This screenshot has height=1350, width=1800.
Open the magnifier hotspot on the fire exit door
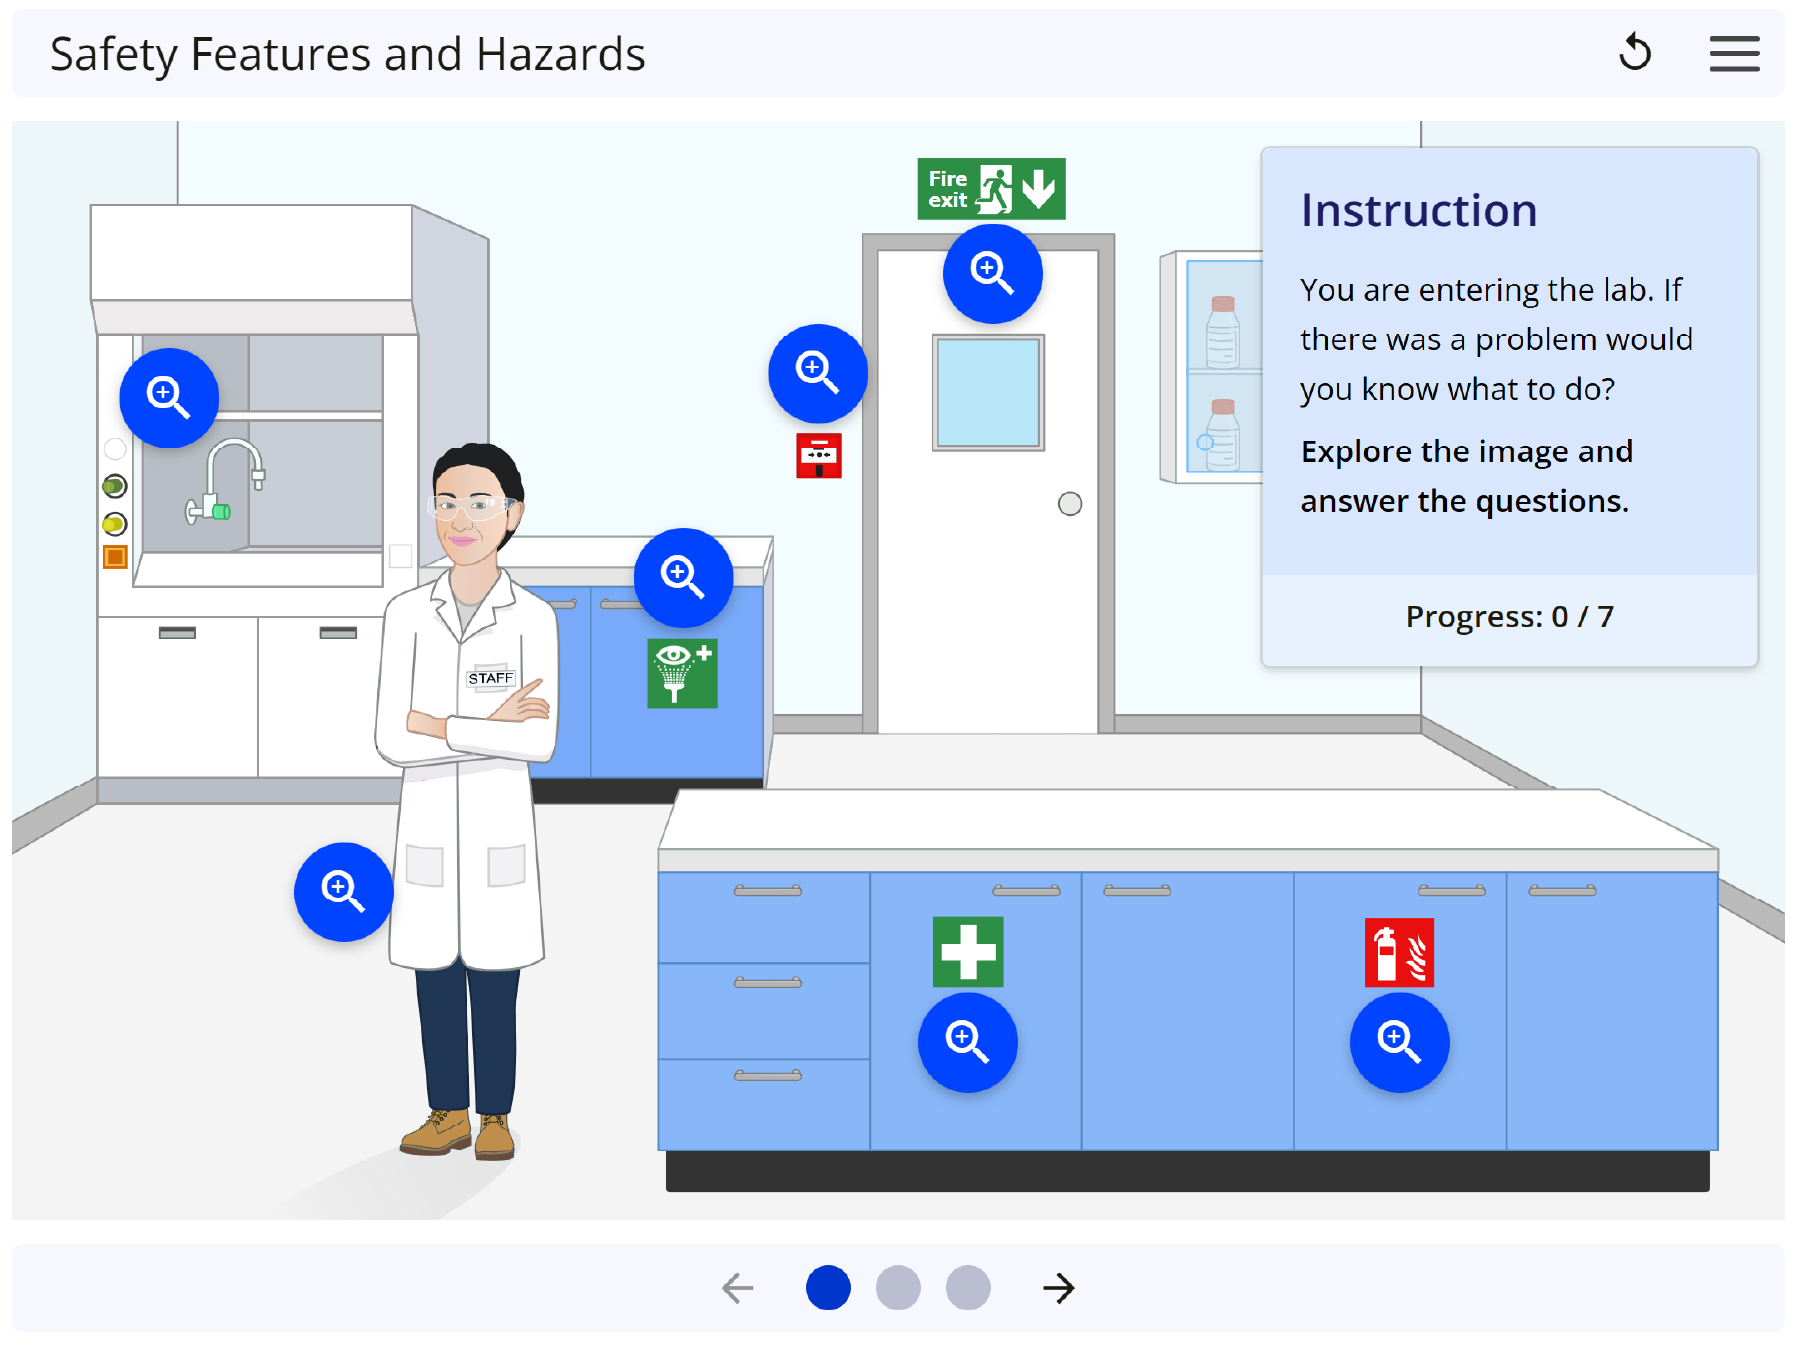click(992, 274)
